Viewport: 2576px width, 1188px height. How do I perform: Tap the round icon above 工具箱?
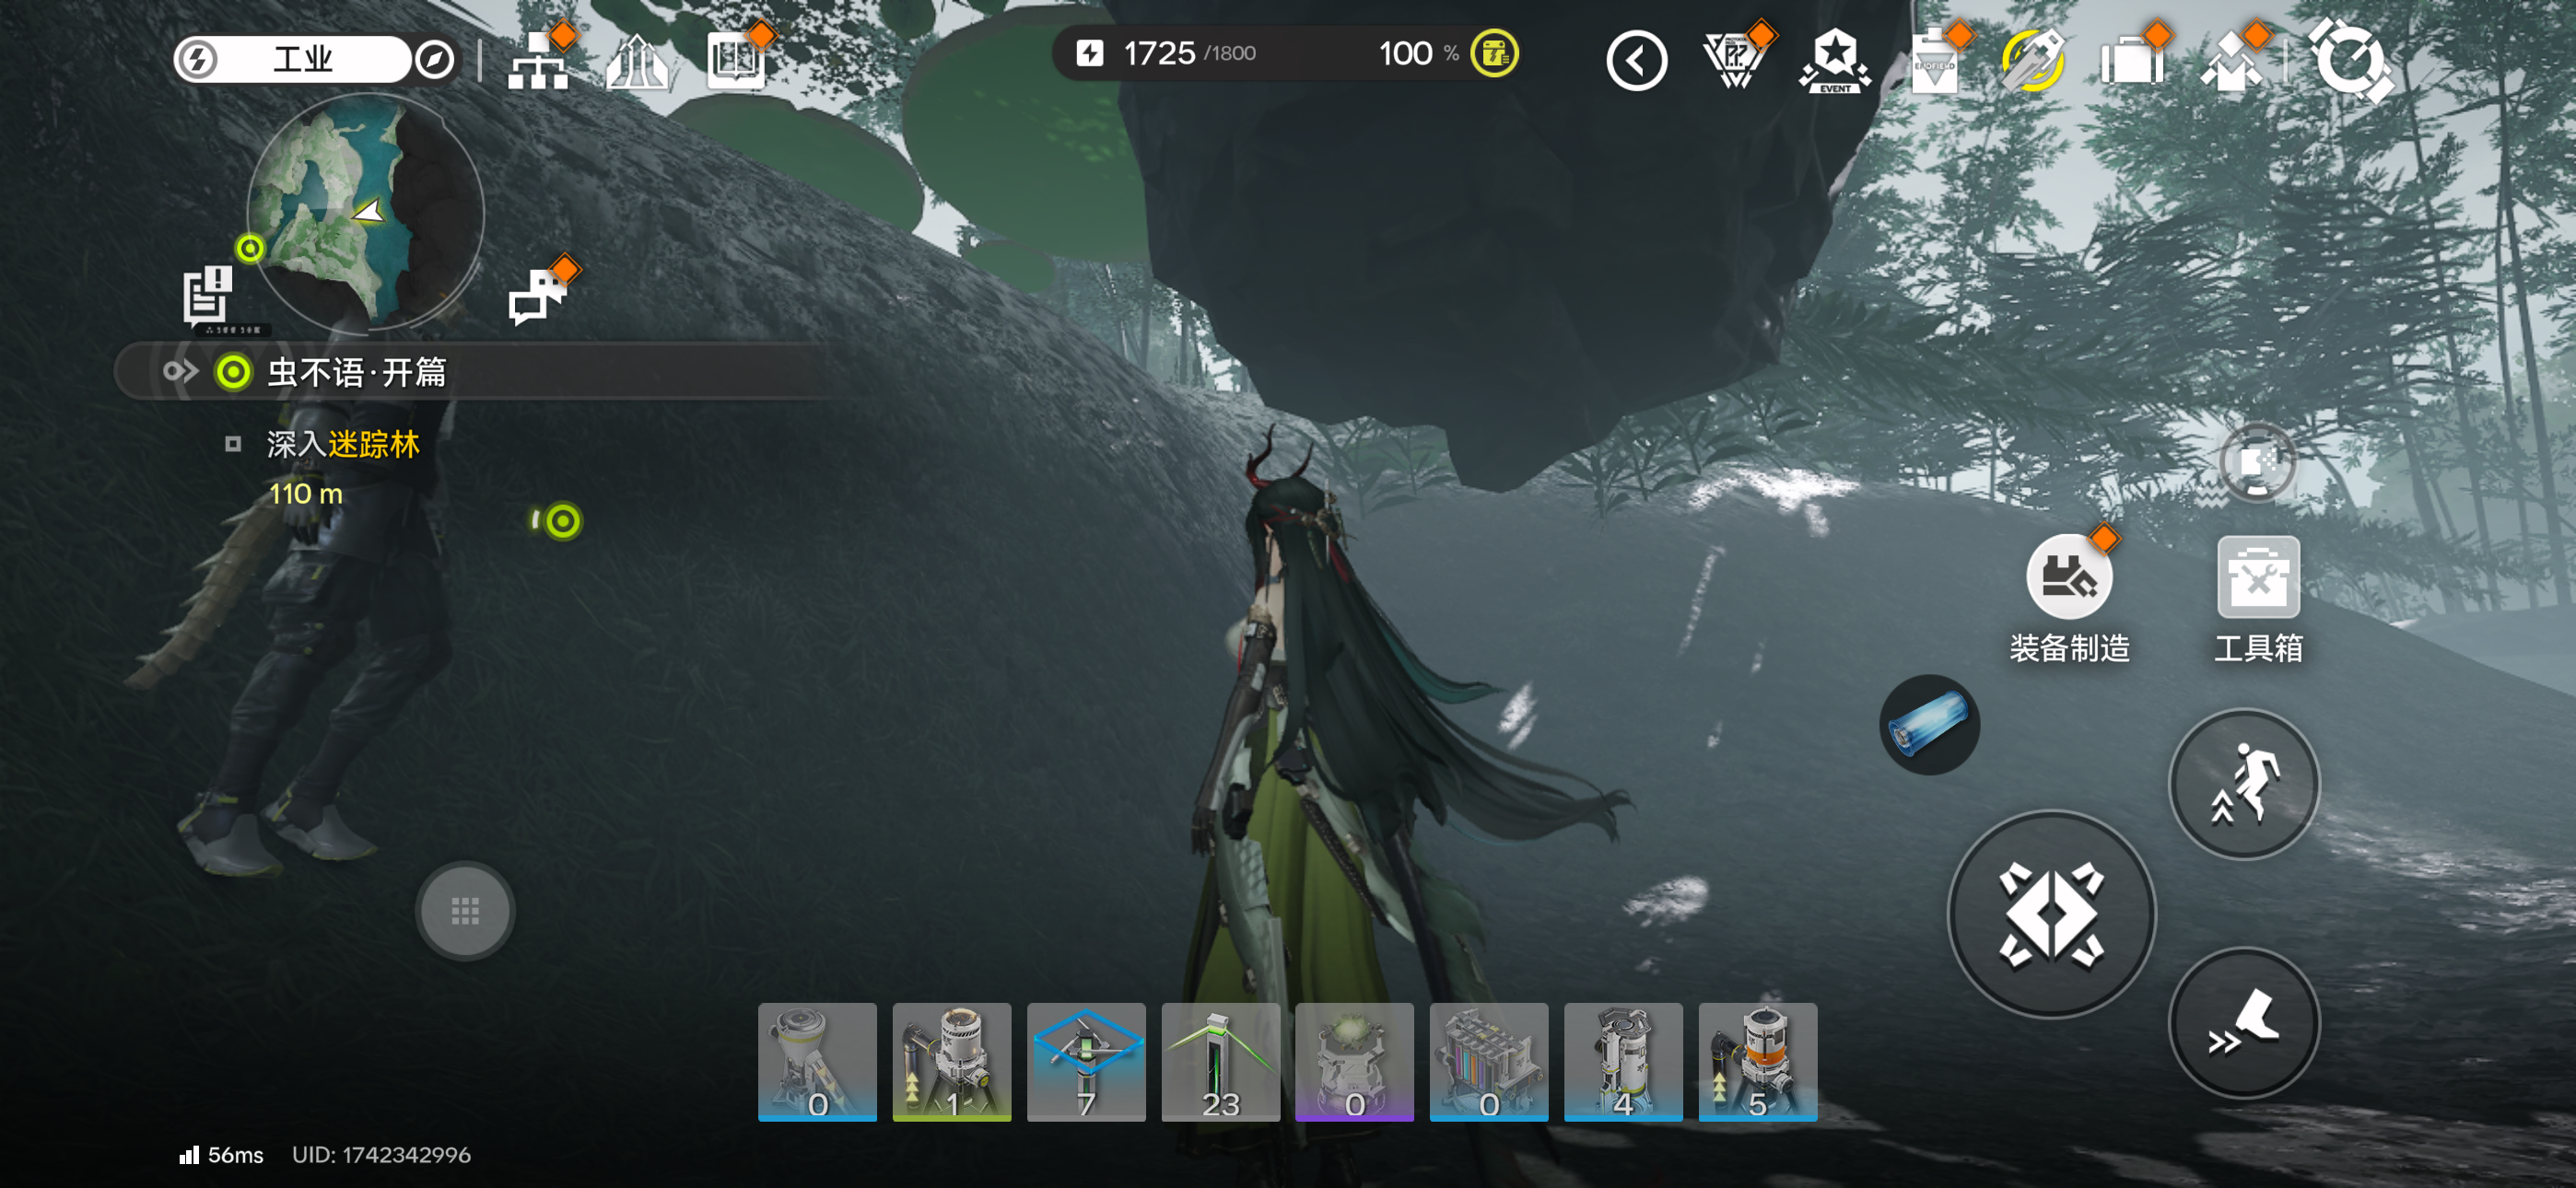[2257, 462]
